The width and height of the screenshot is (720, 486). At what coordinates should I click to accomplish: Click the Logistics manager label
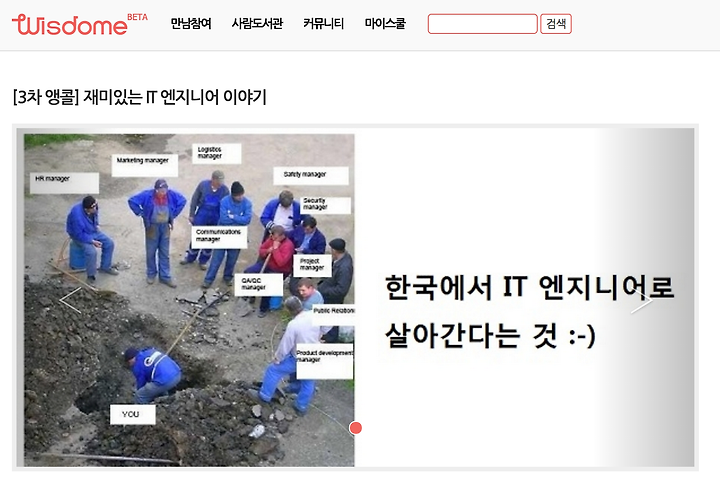[216, 153]
